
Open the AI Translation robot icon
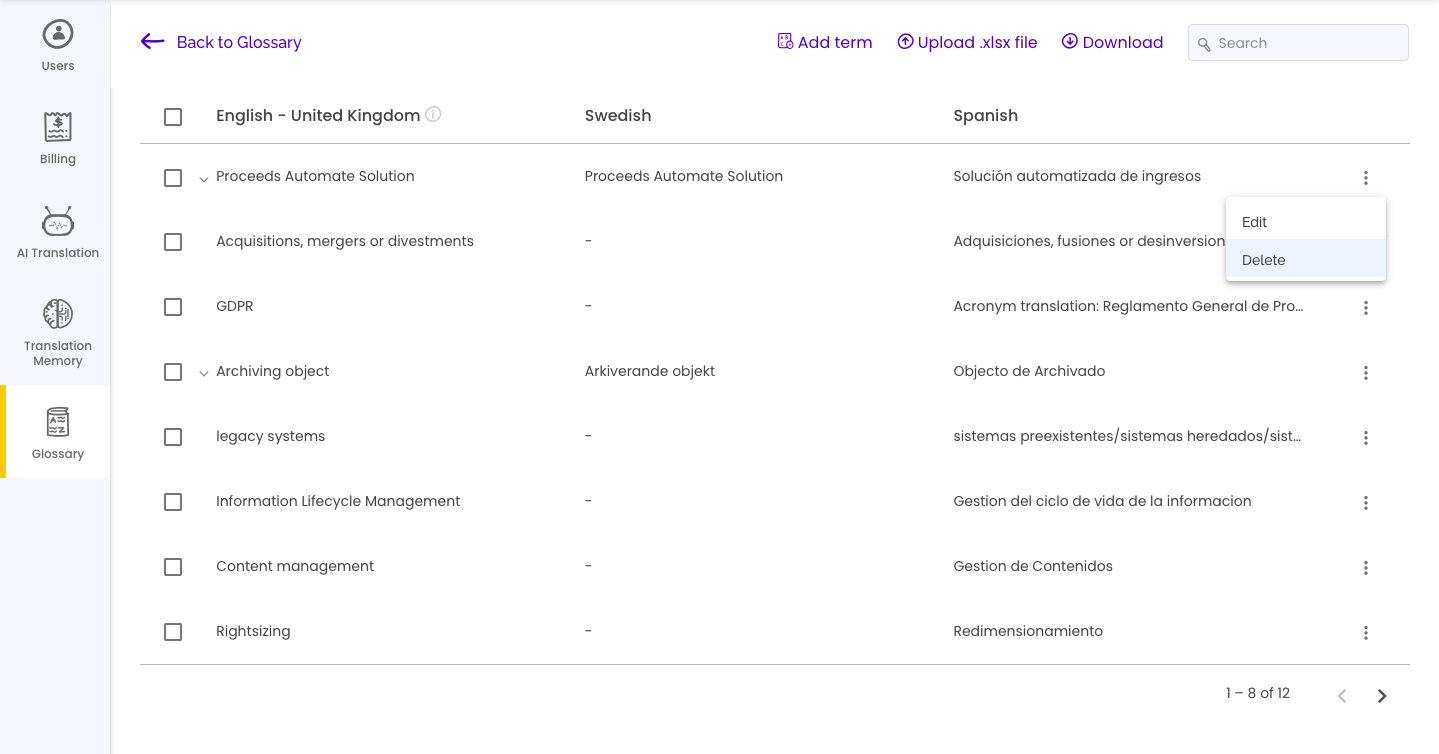[58, 221]
